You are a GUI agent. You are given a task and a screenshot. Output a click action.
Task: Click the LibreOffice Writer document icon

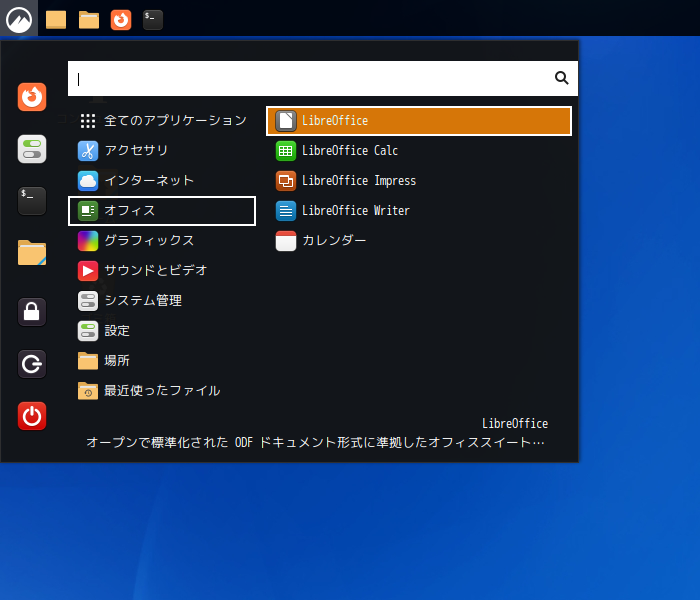(x=286, y=211)
